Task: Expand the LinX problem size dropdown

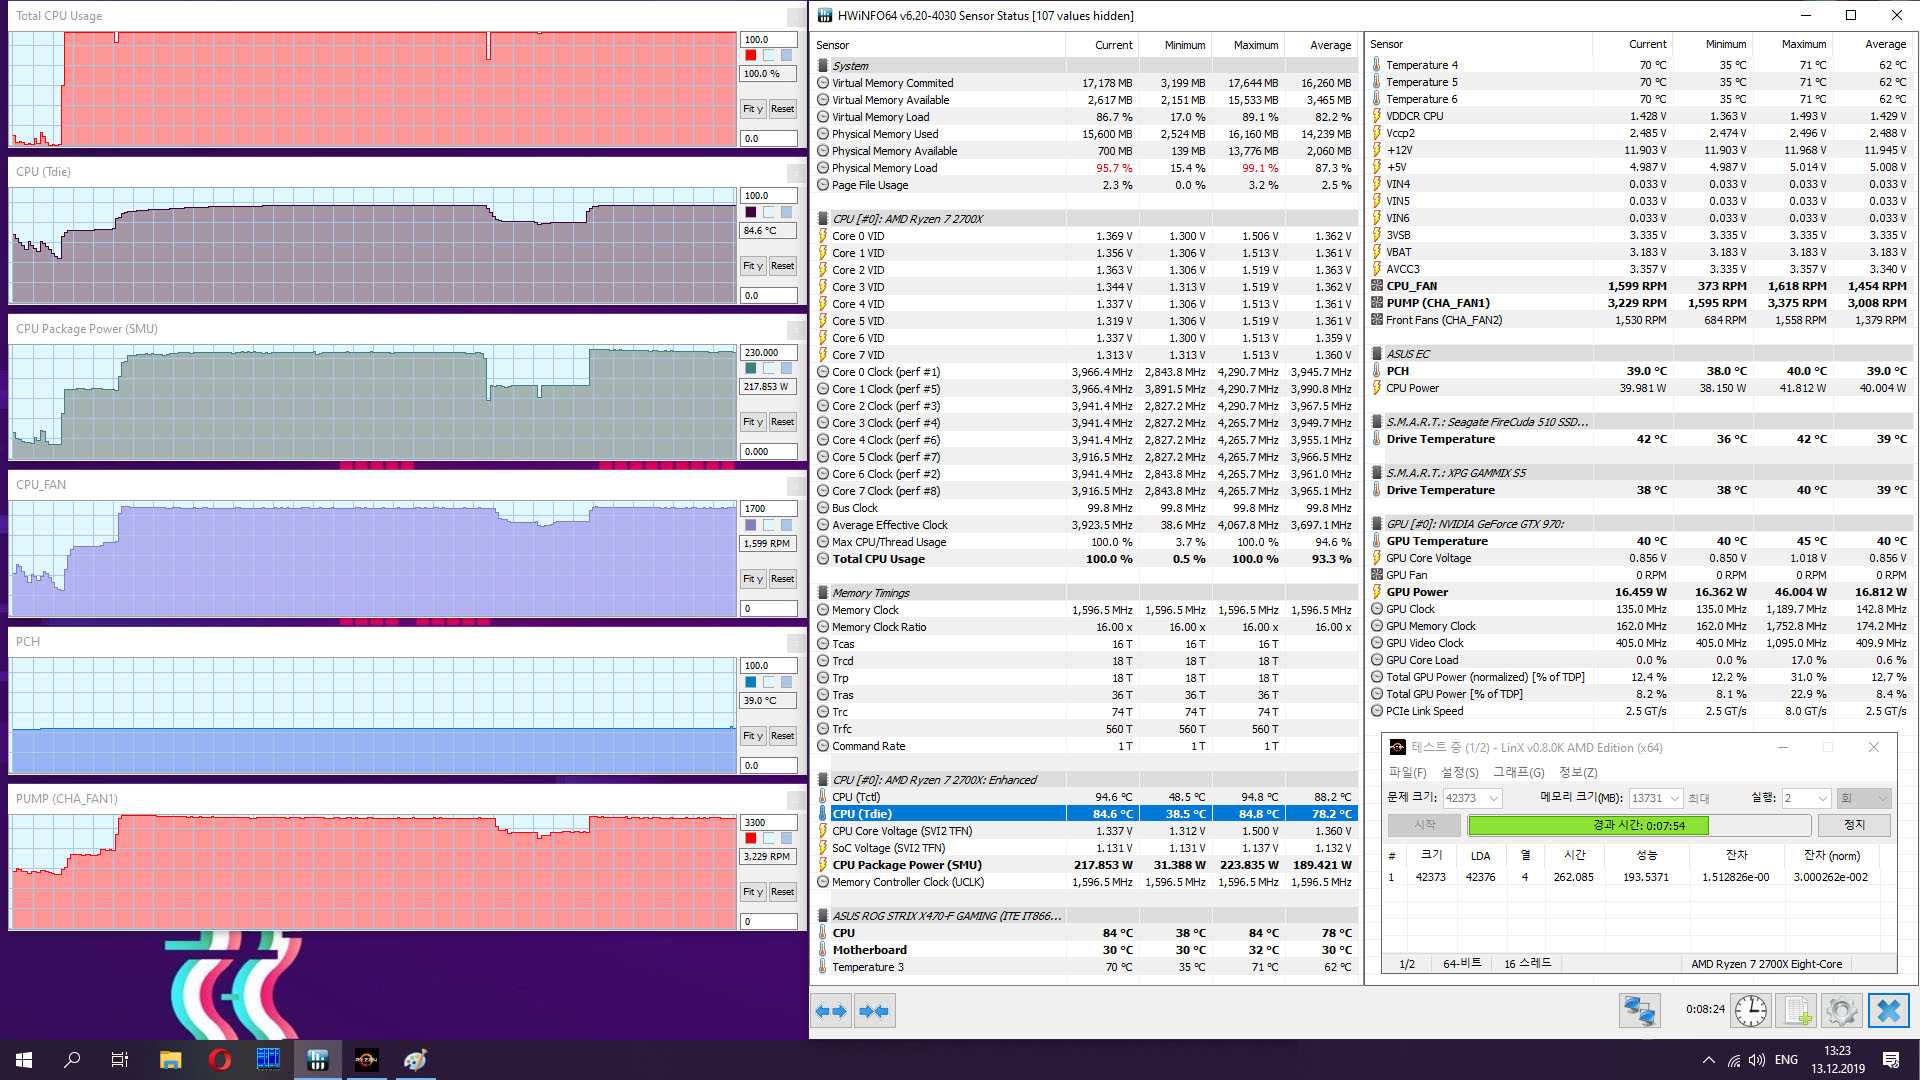Action: (1494, 798)
